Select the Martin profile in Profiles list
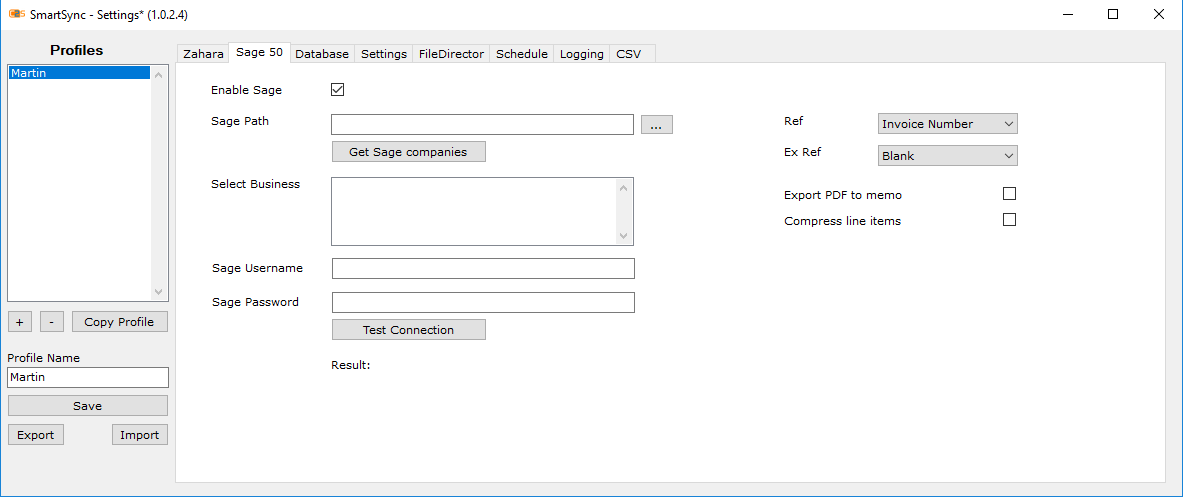Image resolution: width=1183 pixels, height=497 pixels. click(79, 72)
